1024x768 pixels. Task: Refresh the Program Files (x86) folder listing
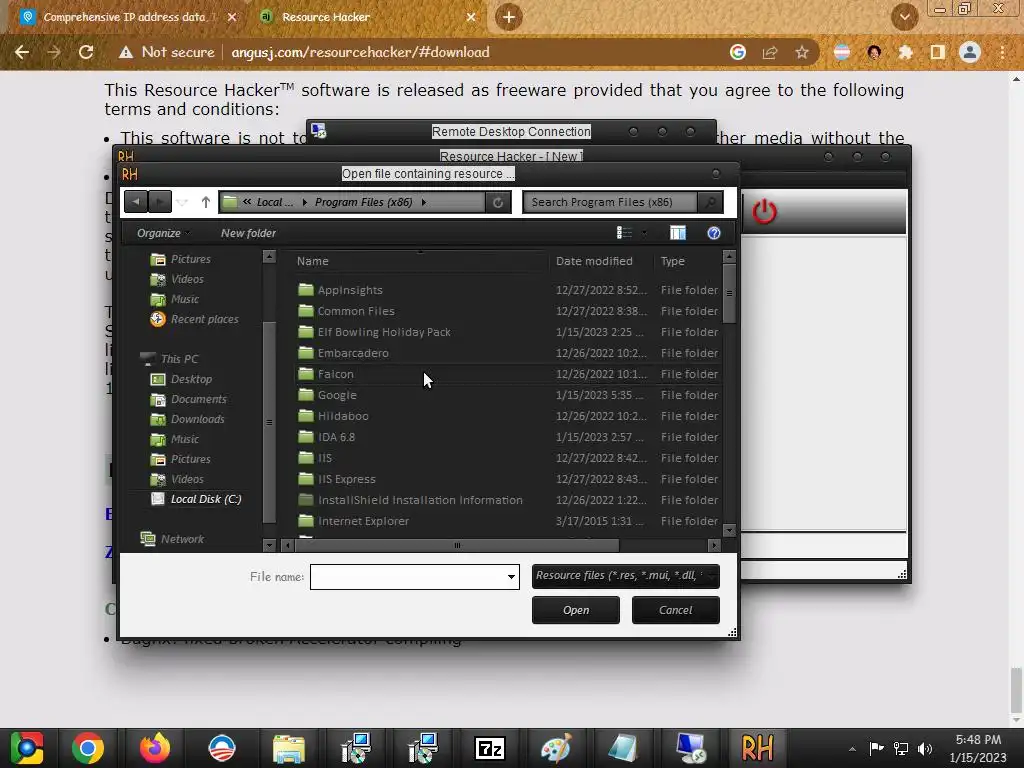[x=498, y=202]
